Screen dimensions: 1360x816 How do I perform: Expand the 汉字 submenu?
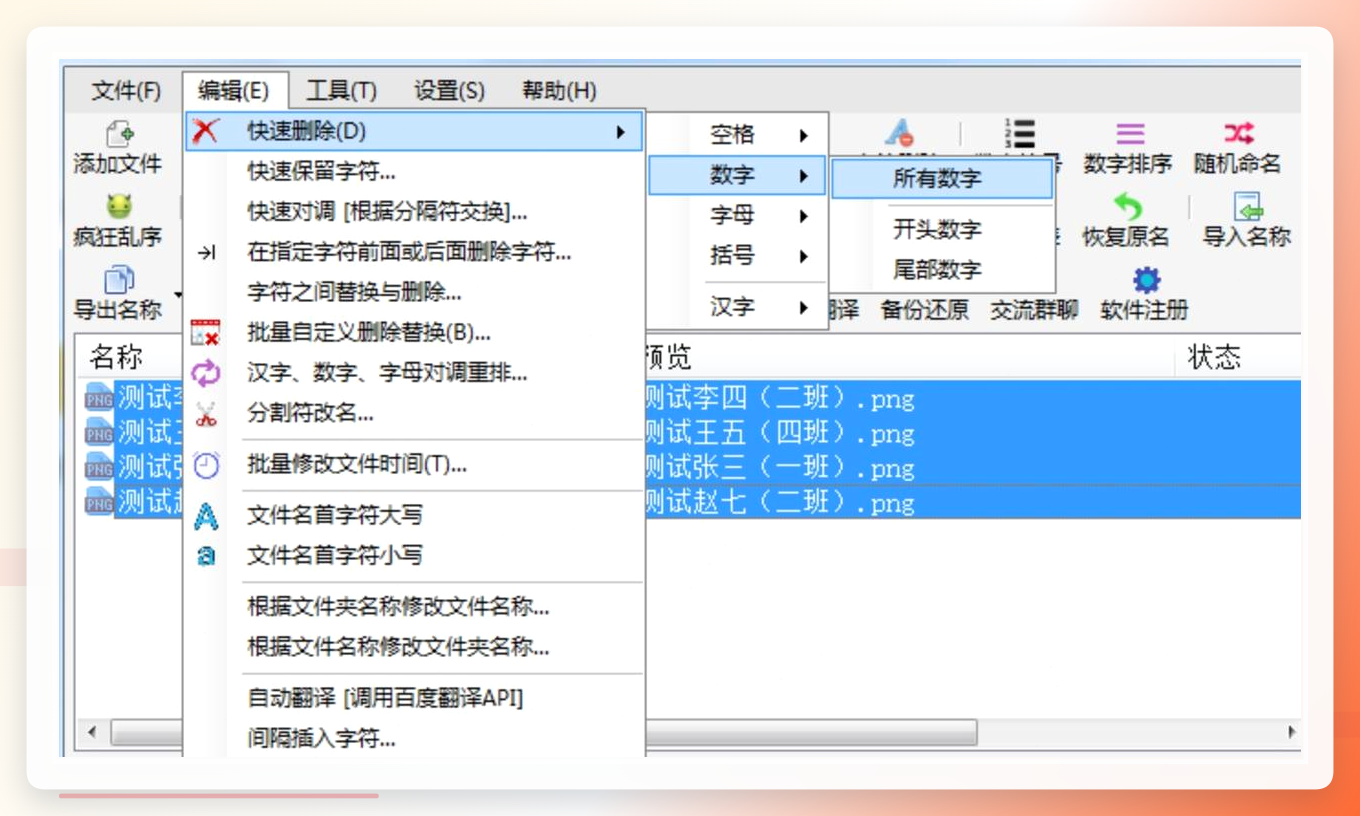coord(739,307)
